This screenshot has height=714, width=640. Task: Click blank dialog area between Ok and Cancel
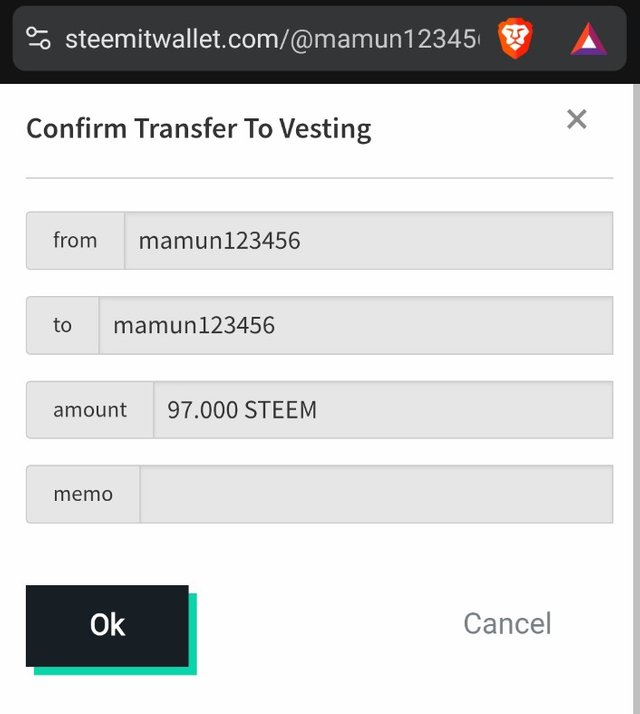320,624
